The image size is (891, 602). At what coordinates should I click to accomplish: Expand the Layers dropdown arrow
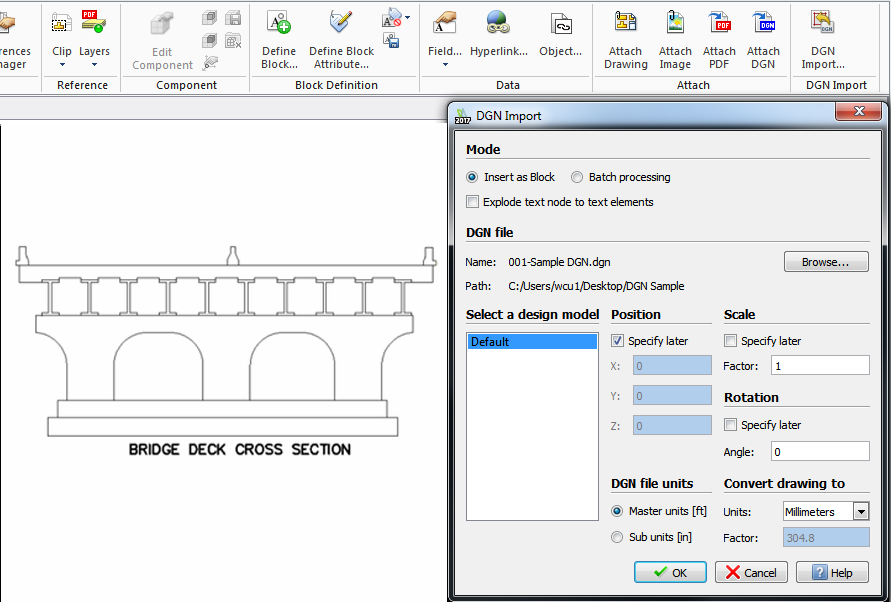click(94, 62)
